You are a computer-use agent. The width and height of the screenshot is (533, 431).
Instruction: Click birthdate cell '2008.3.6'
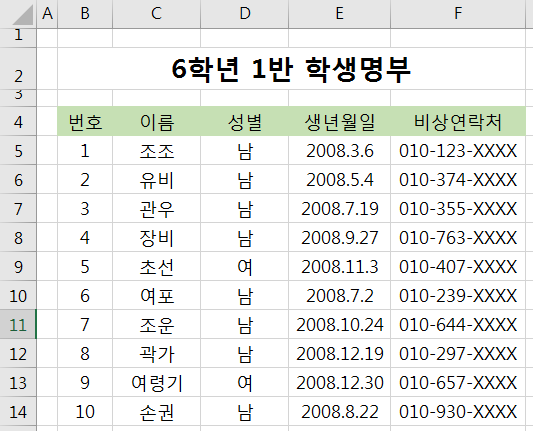[x=340, y=151]
